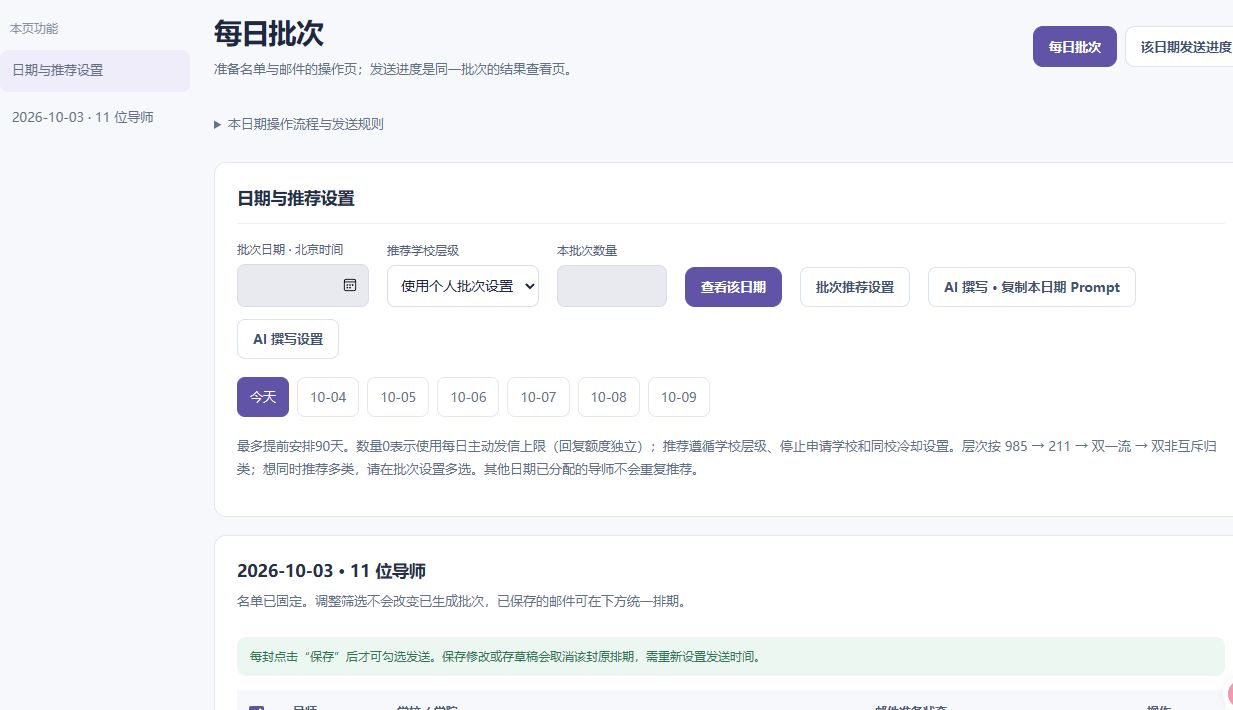Click the 日期与推荐设置 card heading
Image resolution: width=1233 pixels, height=710 pixels.
pyautogui.click(x=296, y=198)
